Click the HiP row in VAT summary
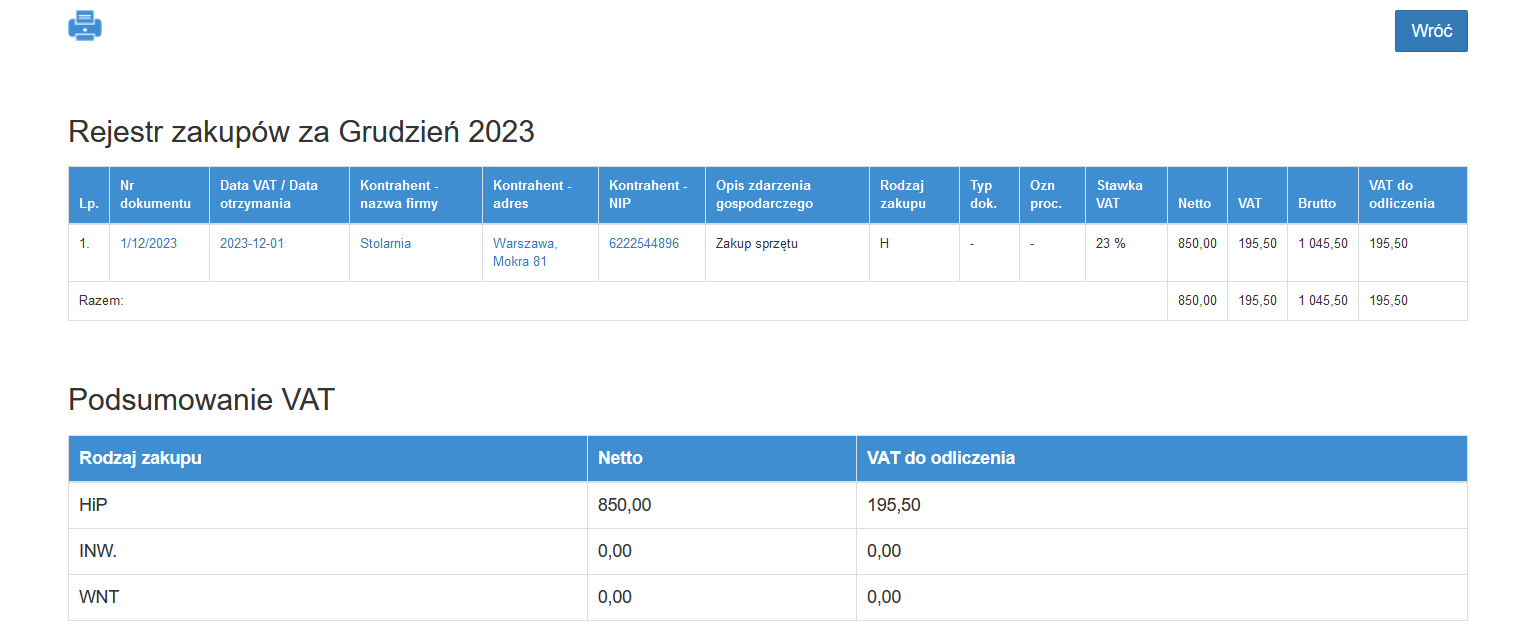1536x644 pixels. coord(93,505)
